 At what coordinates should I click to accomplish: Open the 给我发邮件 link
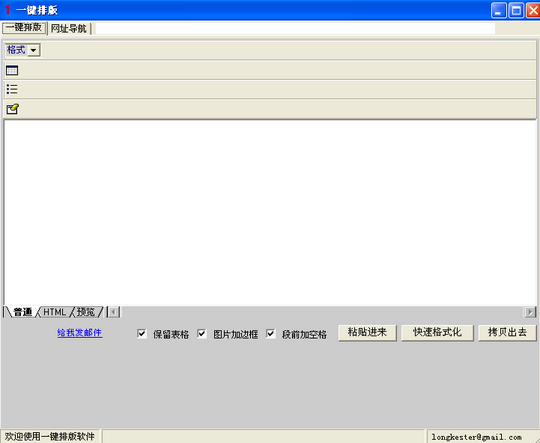[80, 333]
